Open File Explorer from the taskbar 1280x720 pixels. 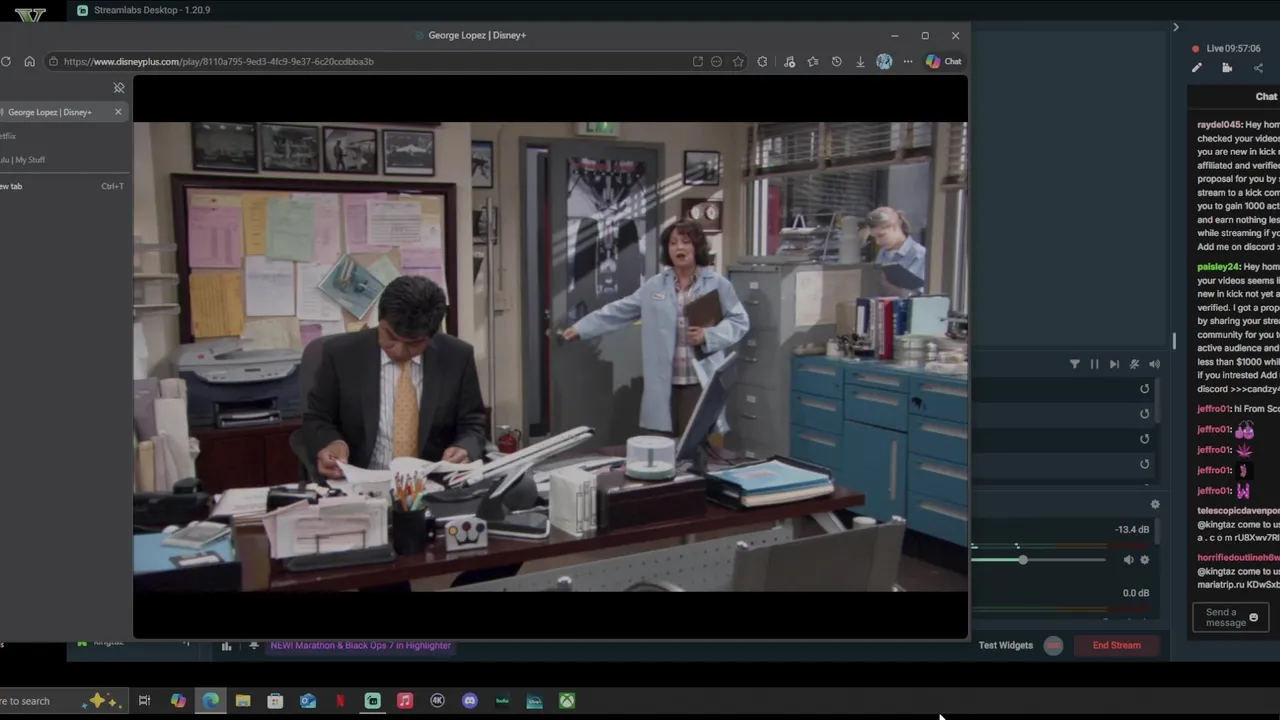coord(243,701)
